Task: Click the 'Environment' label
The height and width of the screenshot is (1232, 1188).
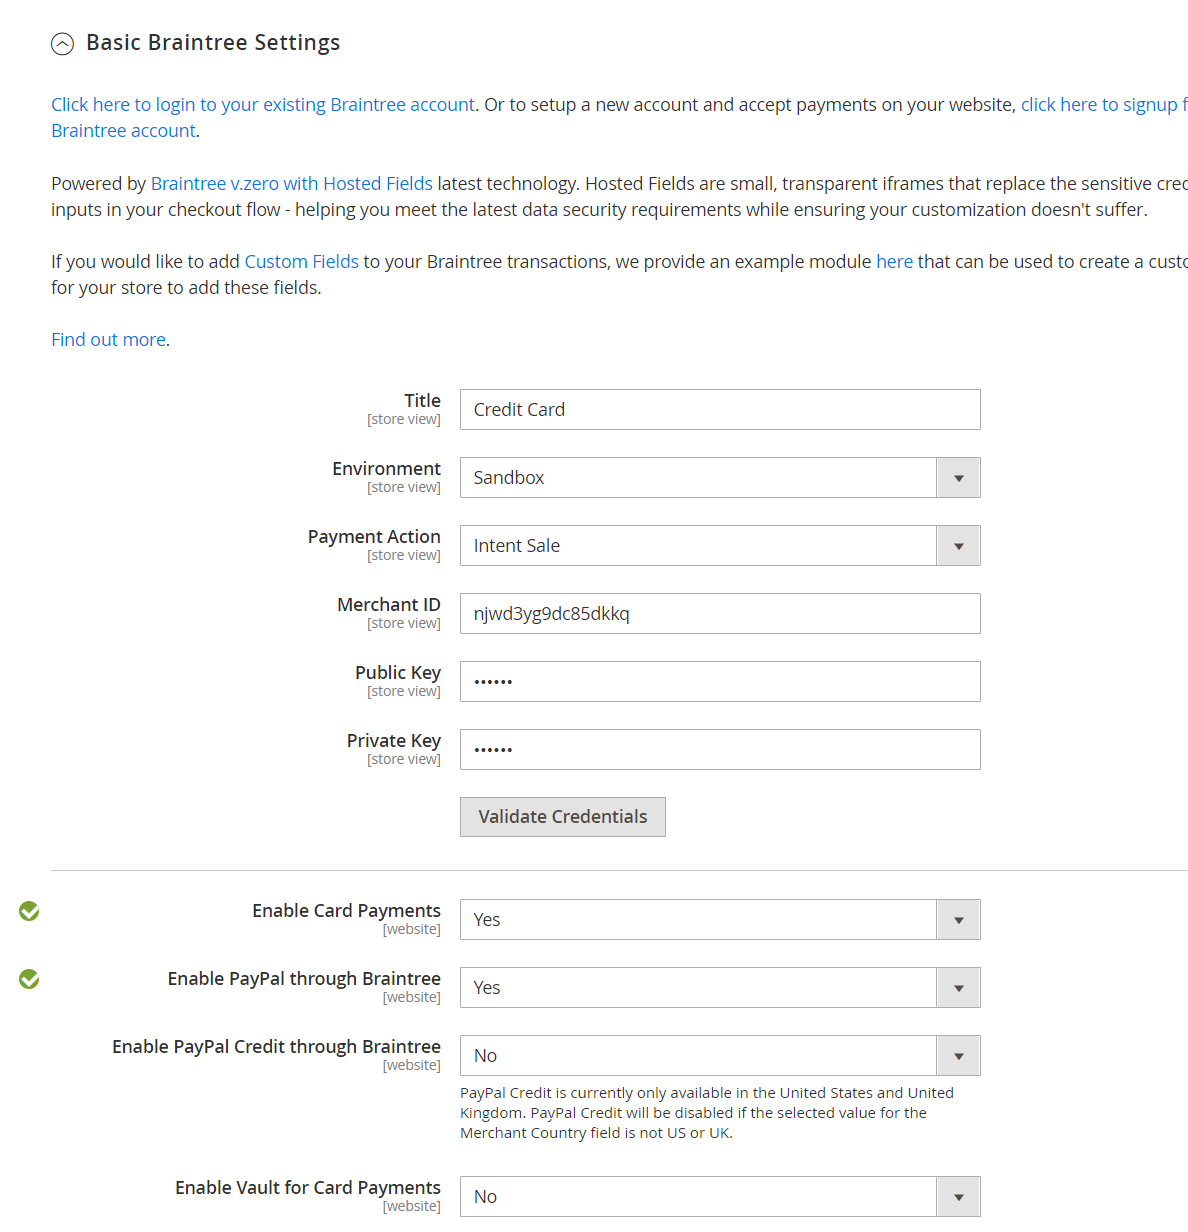Action: tap(386, 469)
